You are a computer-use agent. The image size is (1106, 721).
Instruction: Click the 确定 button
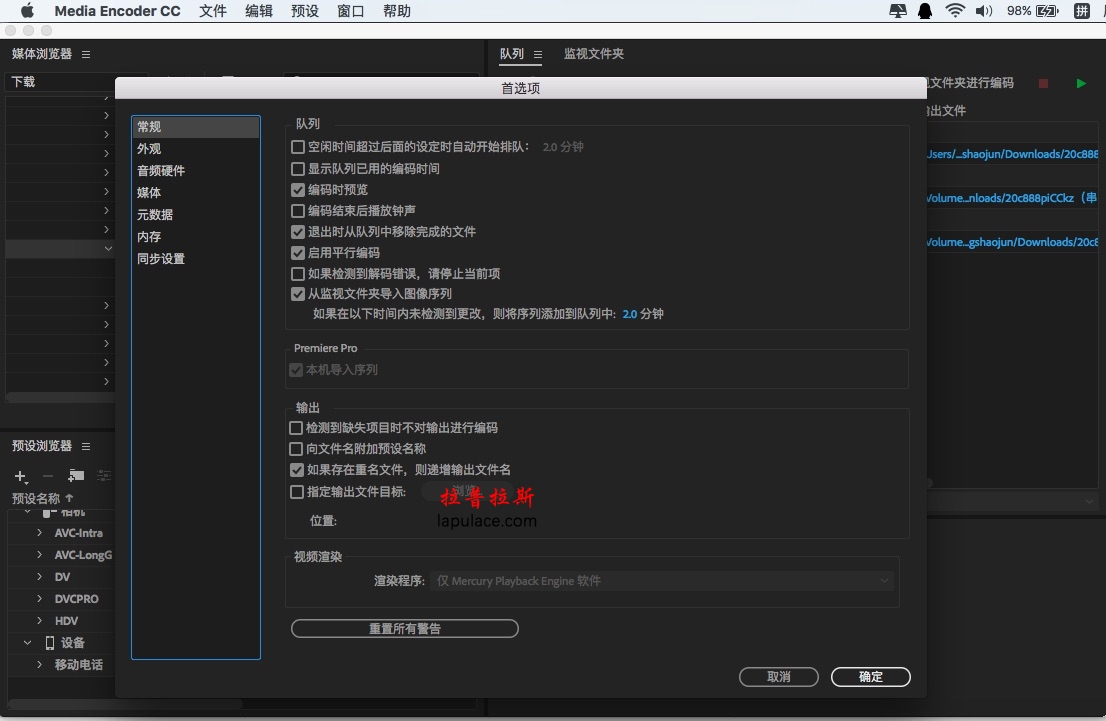[x=870, y=677]
